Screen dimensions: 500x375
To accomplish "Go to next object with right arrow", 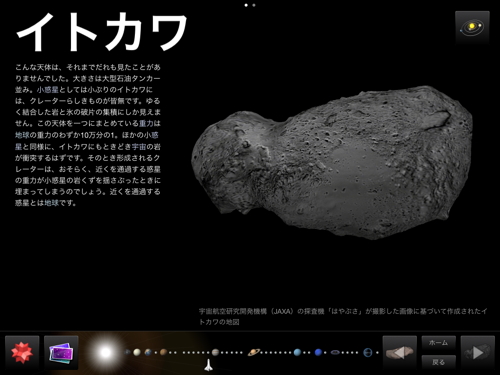I will point(477,353).
